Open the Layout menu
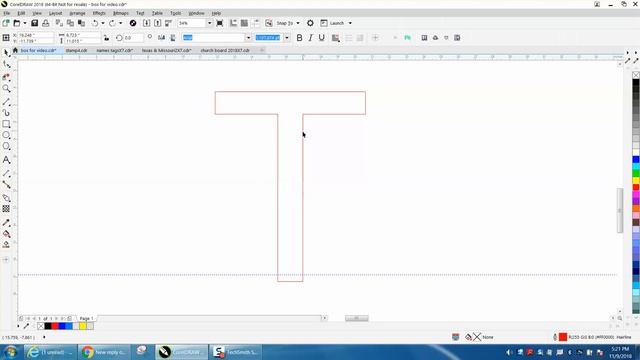 point(56,13)
